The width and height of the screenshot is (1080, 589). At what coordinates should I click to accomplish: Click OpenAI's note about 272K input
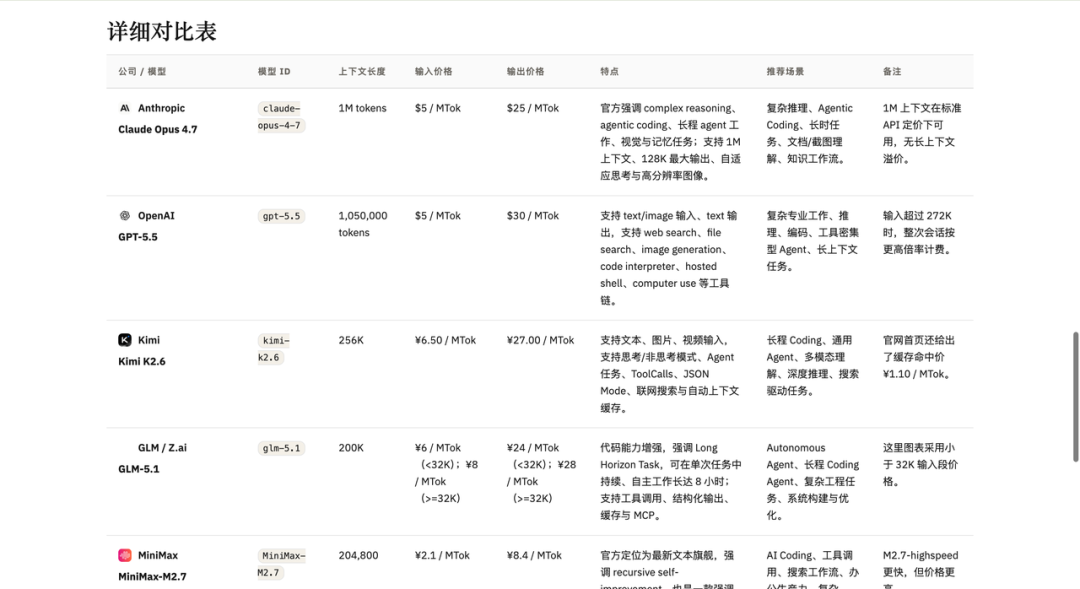pos(920,233)
